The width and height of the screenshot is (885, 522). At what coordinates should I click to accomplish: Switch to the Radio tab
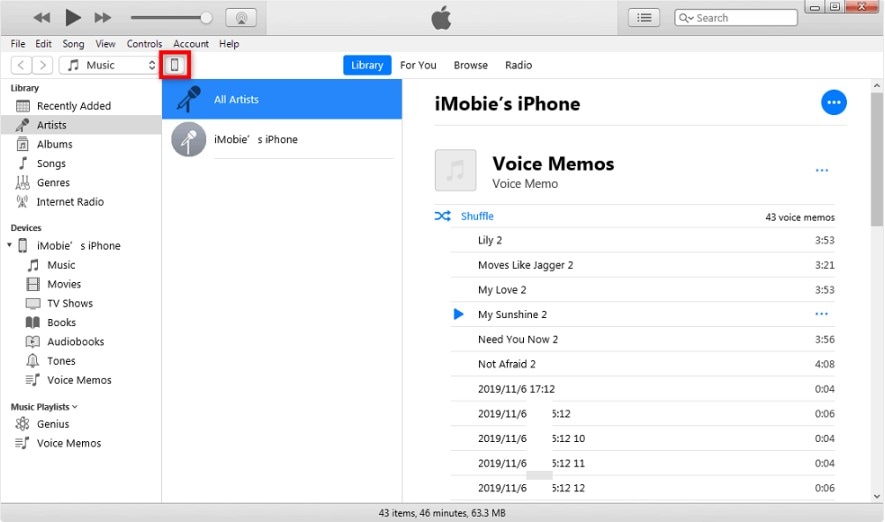(519, 65)
